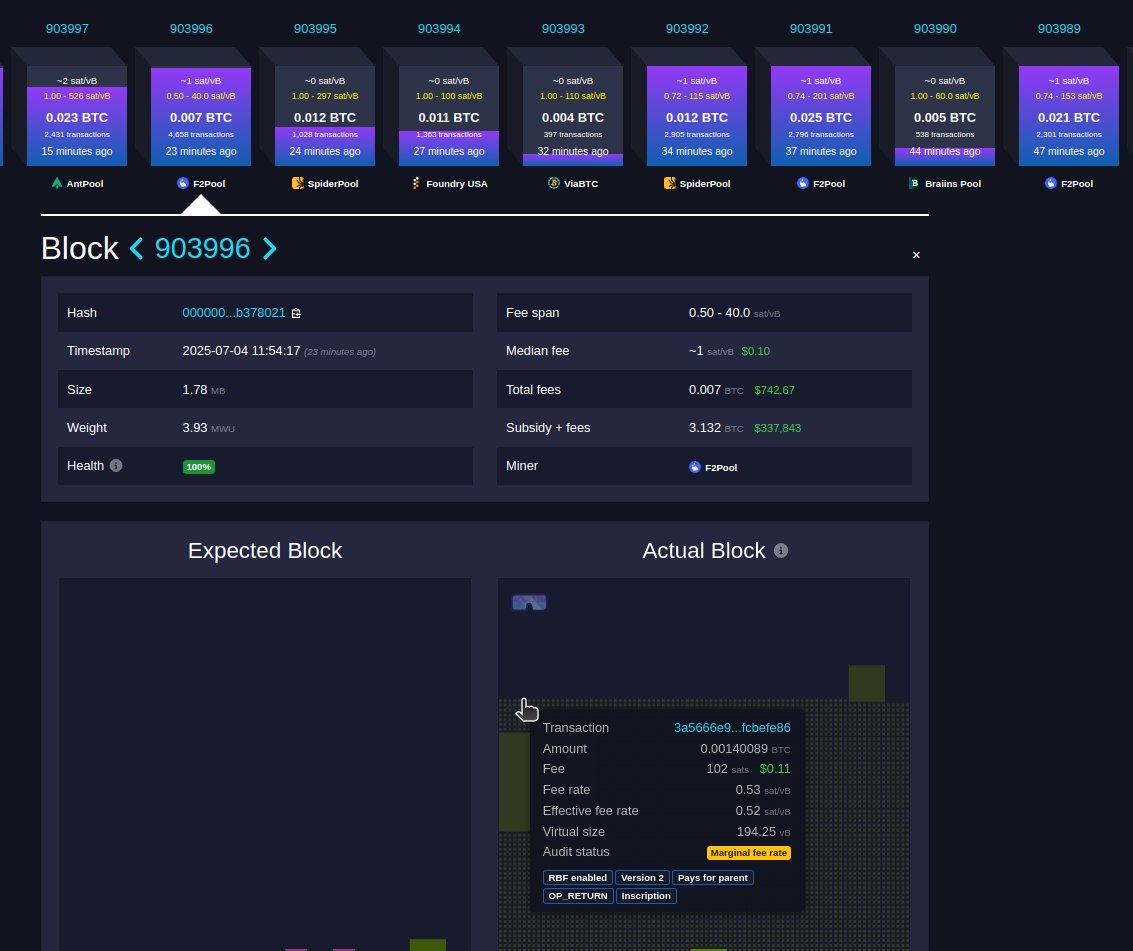Select block cube mined 24 minutes ago
1133x951 pixels.
click(x=325, y=116)
